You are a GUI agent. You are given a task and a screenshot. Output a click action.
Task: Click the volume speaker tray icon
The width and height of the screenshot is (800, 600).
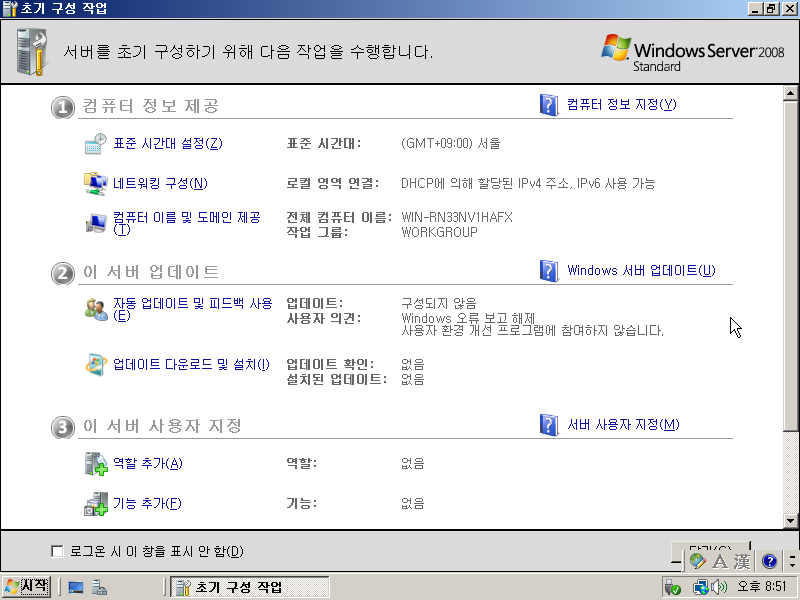[719, 588]
